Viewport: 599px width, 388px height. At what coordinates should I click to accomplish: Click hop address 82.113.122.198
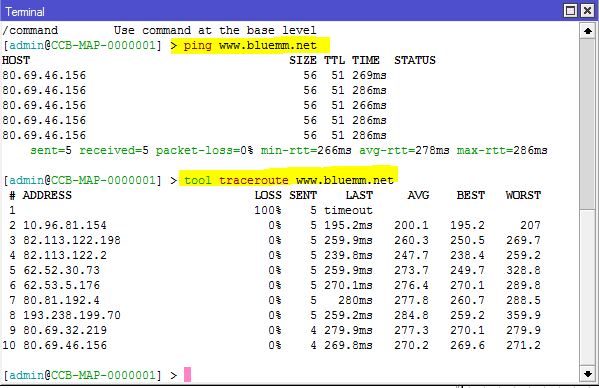(72, 240)
